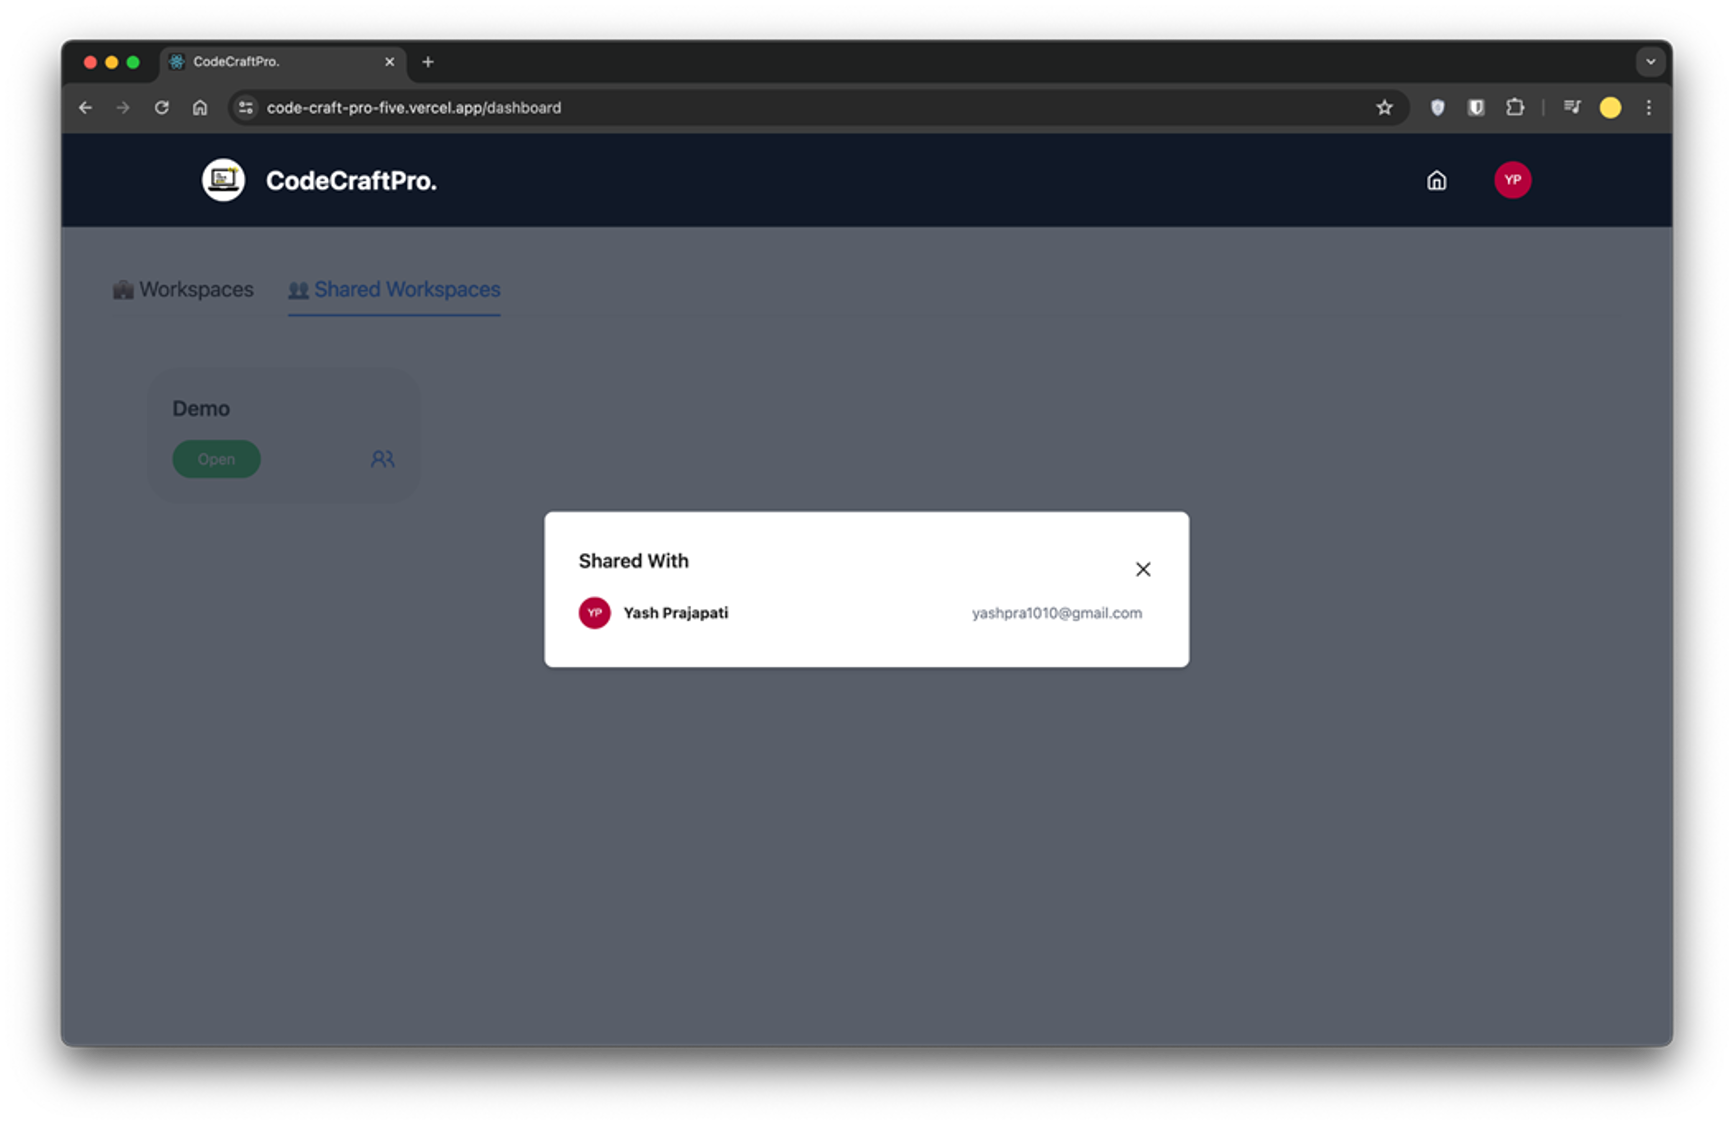Show shared users for the Demo workspace

(382, 459)
